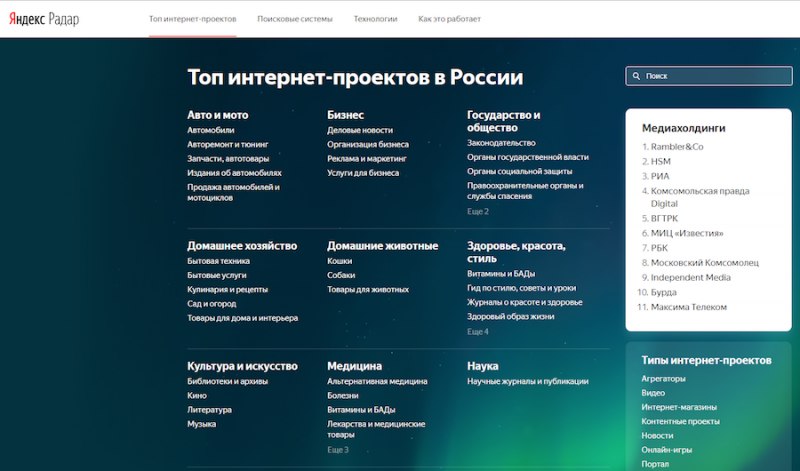This screenshot has height=471, width=800.
Task: Open Медицина category heading
Action: click(x=354, y=366)
